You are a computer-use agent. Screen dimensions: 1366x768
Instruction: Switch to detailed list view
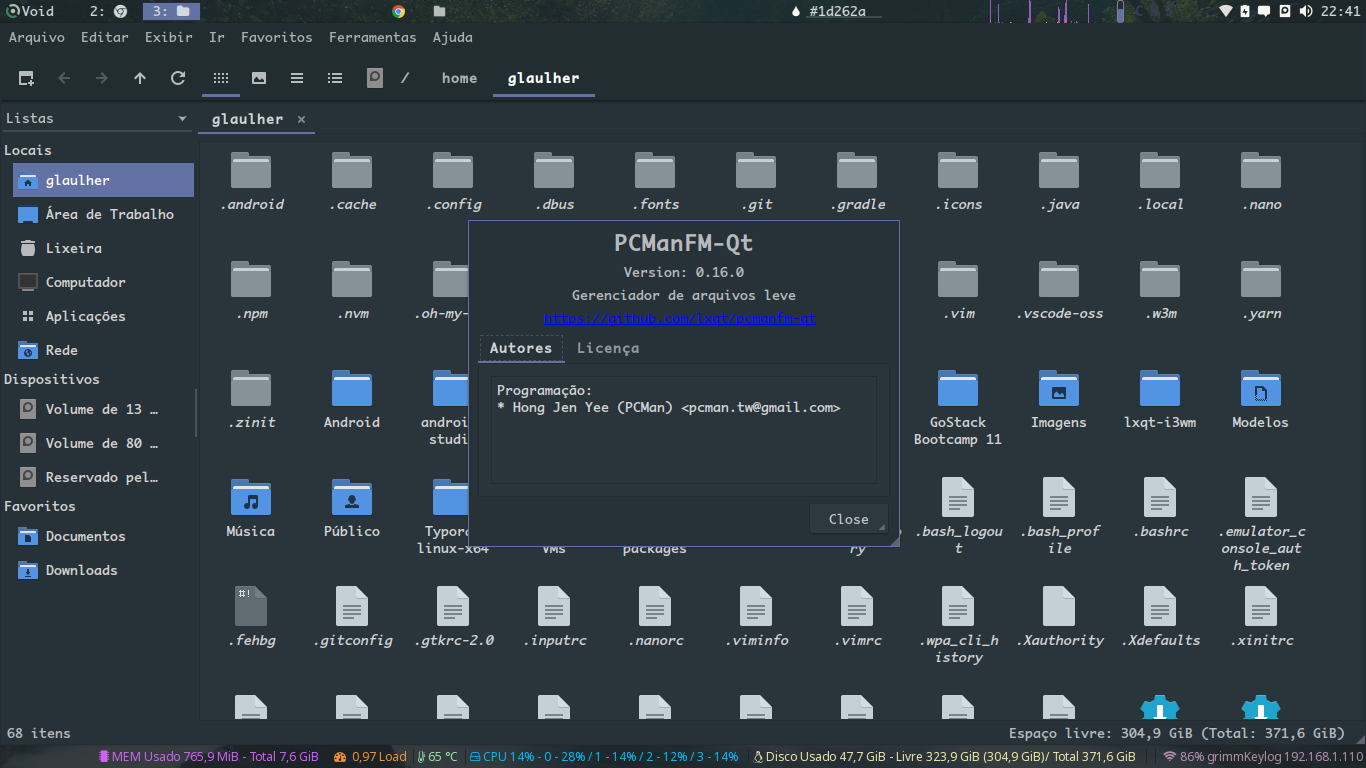point(335,78)
